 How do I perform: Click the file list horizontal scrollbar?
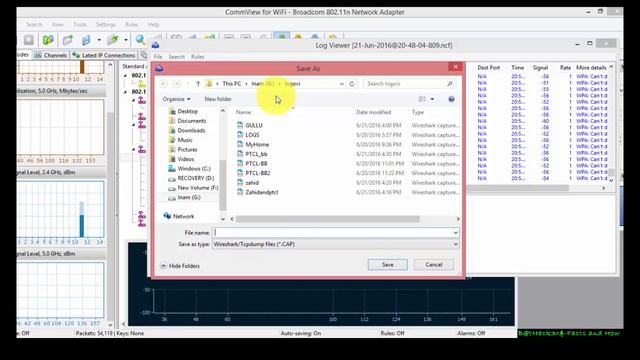pyautogui.click(x=328, y=219)
